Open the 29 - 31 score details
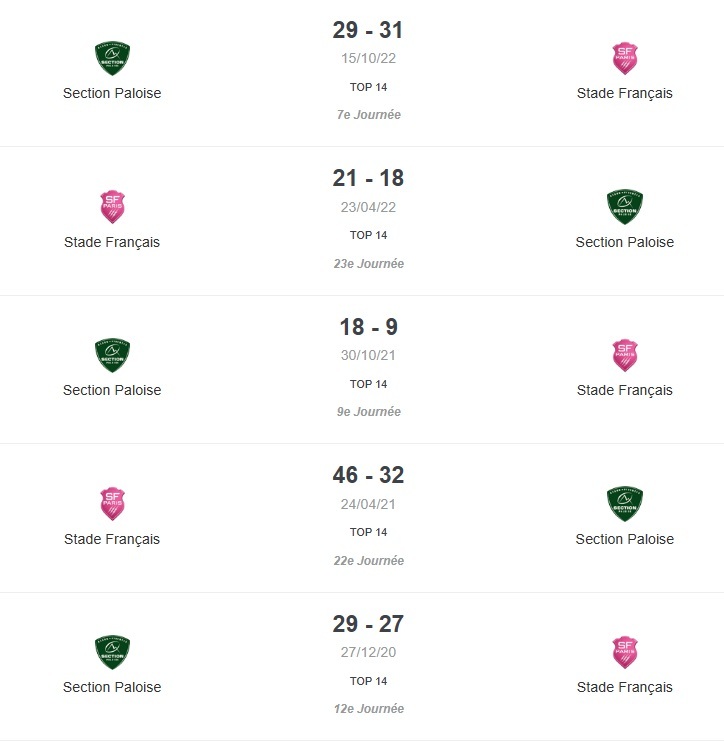Screen dimensions: 724x749 [x=368, y=30]
